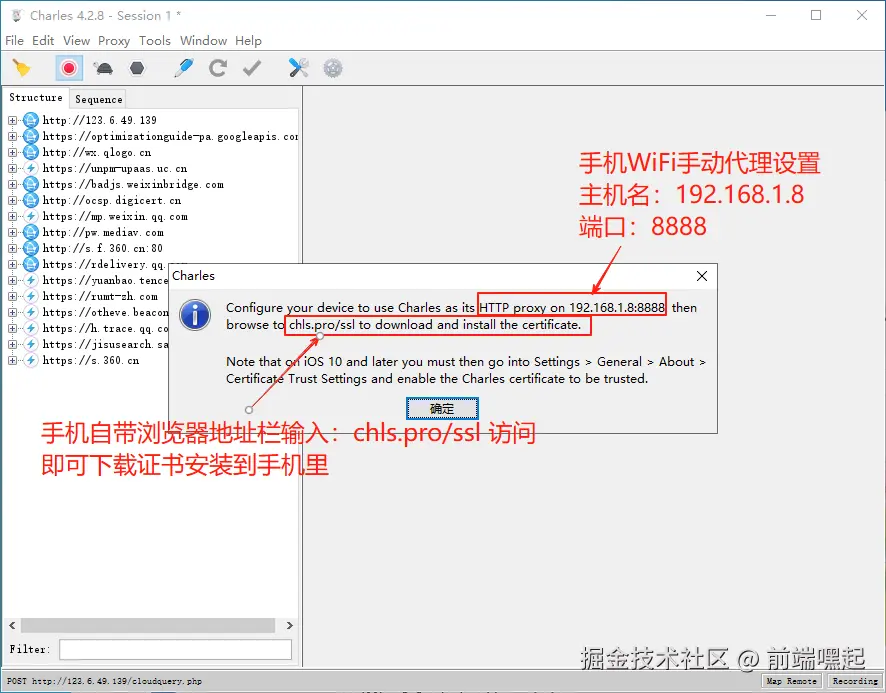Expand the mp.weixin.qq.com node
The height and width of the screenshot is (693, 886).
(x=12, y=216)
